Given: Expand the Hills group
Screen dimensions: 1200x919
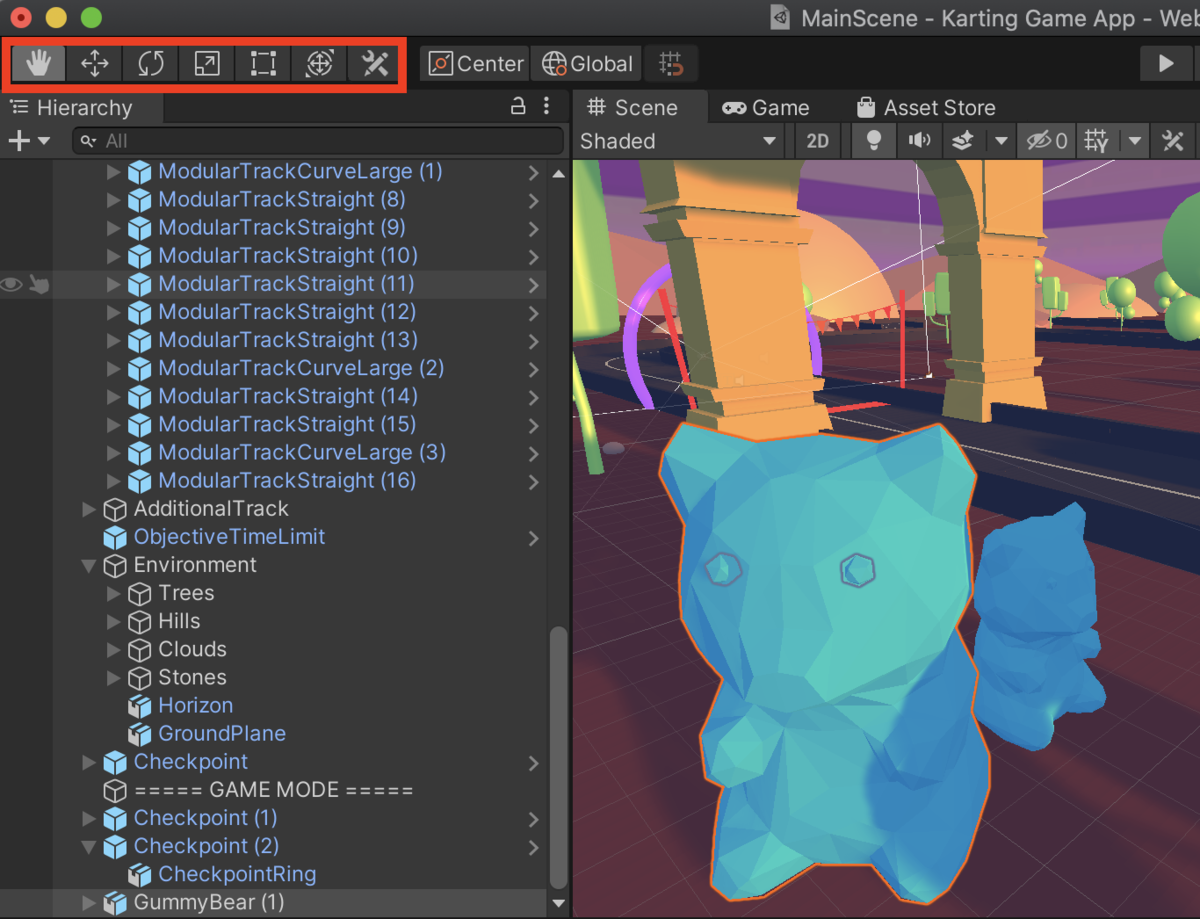Looking at the screenshot, I should pyautogui.click(x=113, y=621).
